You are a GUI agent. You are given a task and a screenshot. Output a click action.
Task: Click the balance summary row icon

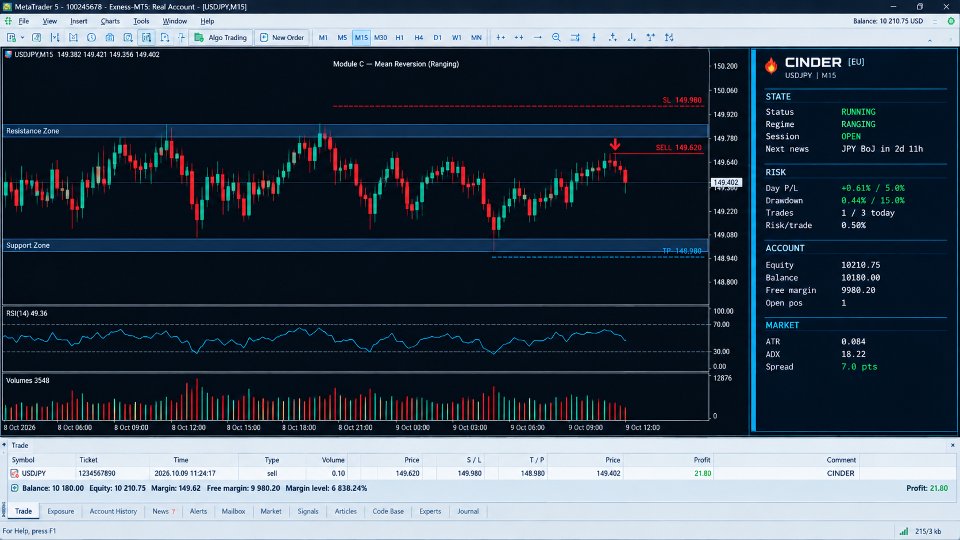click(x=14, y=488)
